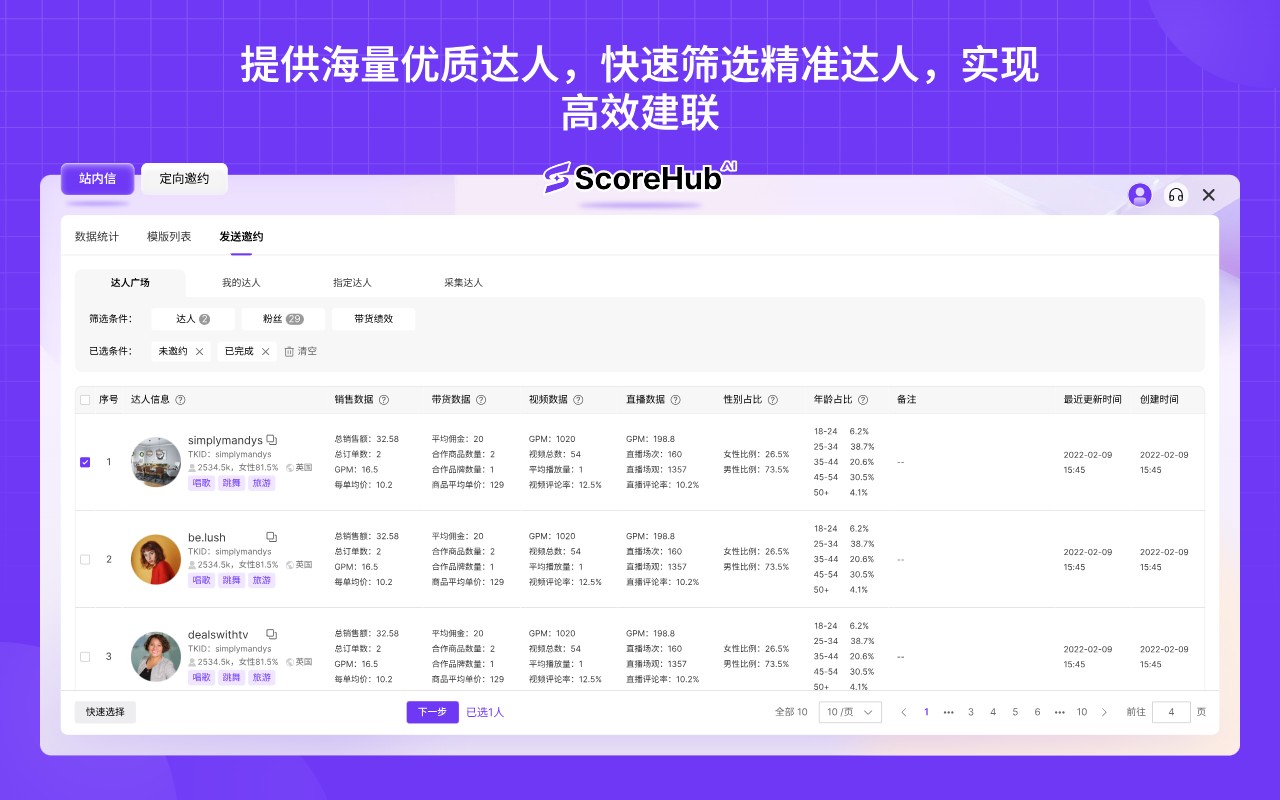Toggle the select-all checkbox in table header

(85, 399)
